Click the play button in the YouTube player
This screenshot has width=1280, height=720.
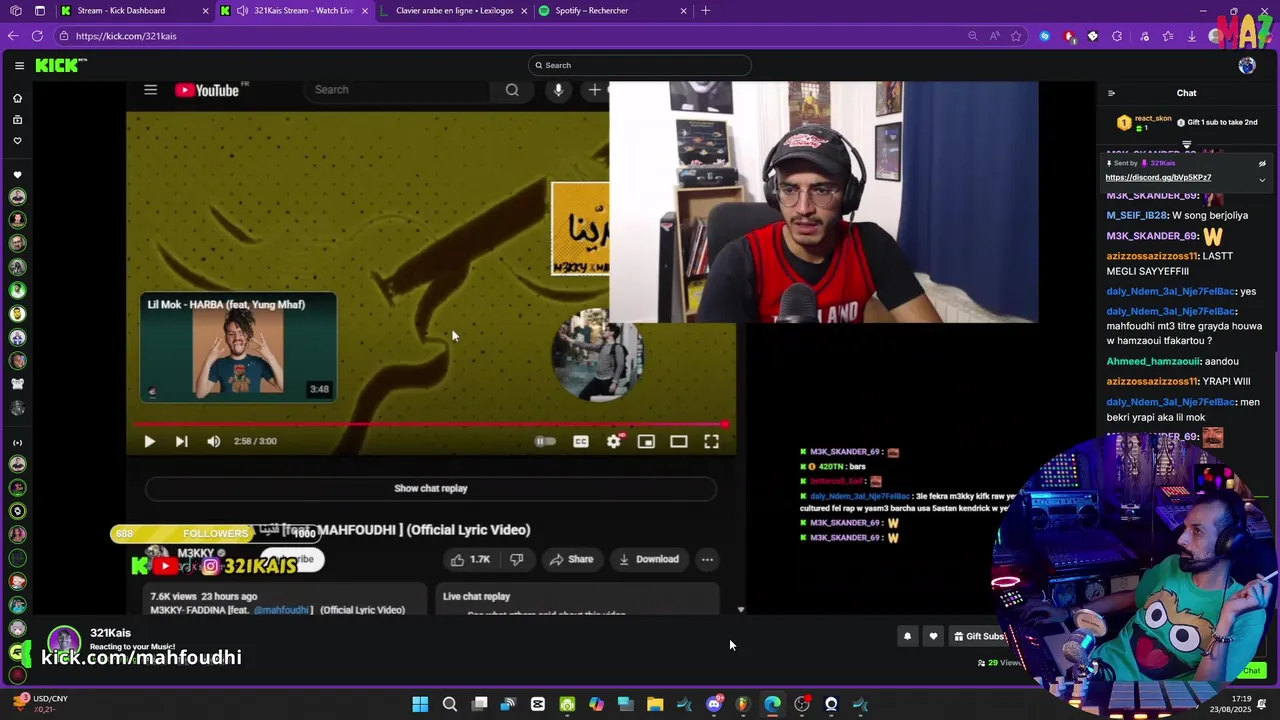tap(149, 441)
